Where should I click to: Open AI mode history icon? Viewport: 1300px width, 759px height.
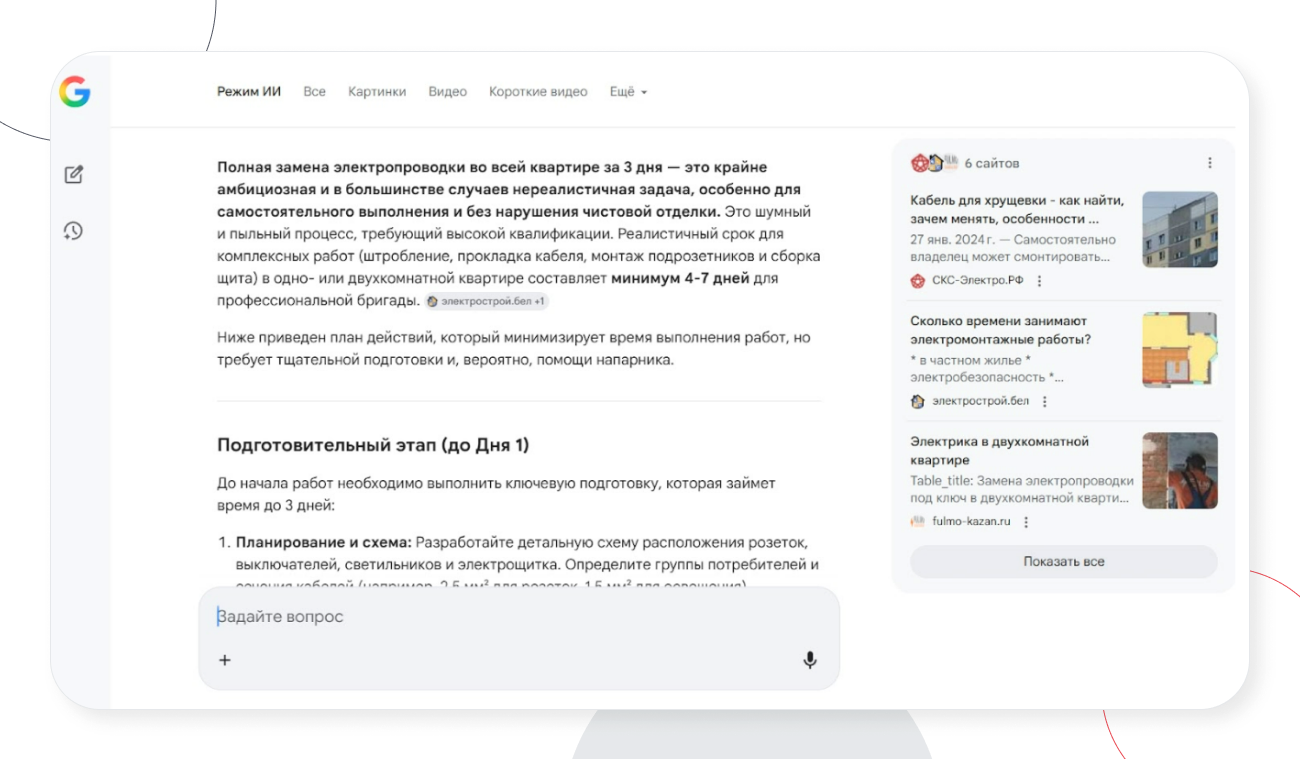(x=73, y=231)
